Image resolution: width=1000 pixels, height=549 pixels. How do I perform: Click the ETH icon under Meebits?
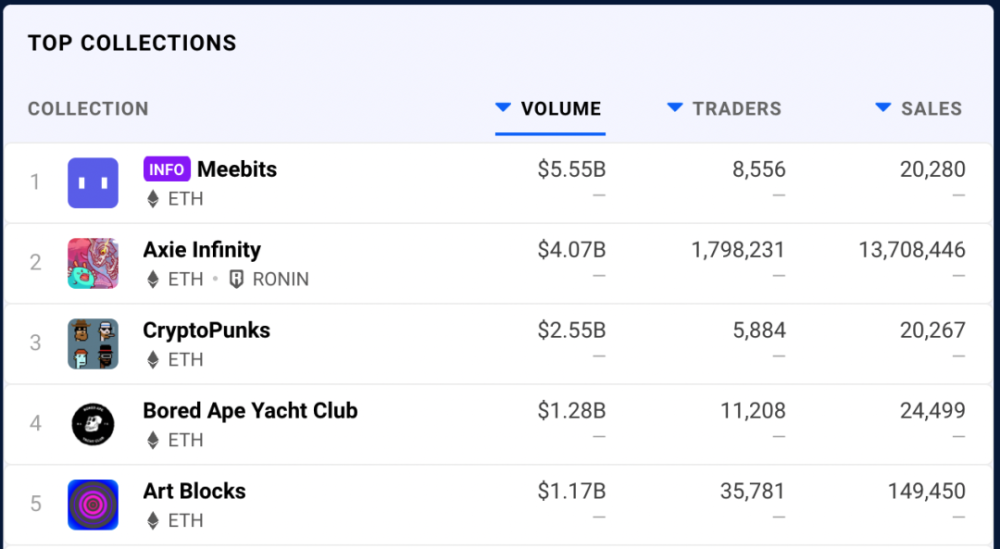(153, 199)
